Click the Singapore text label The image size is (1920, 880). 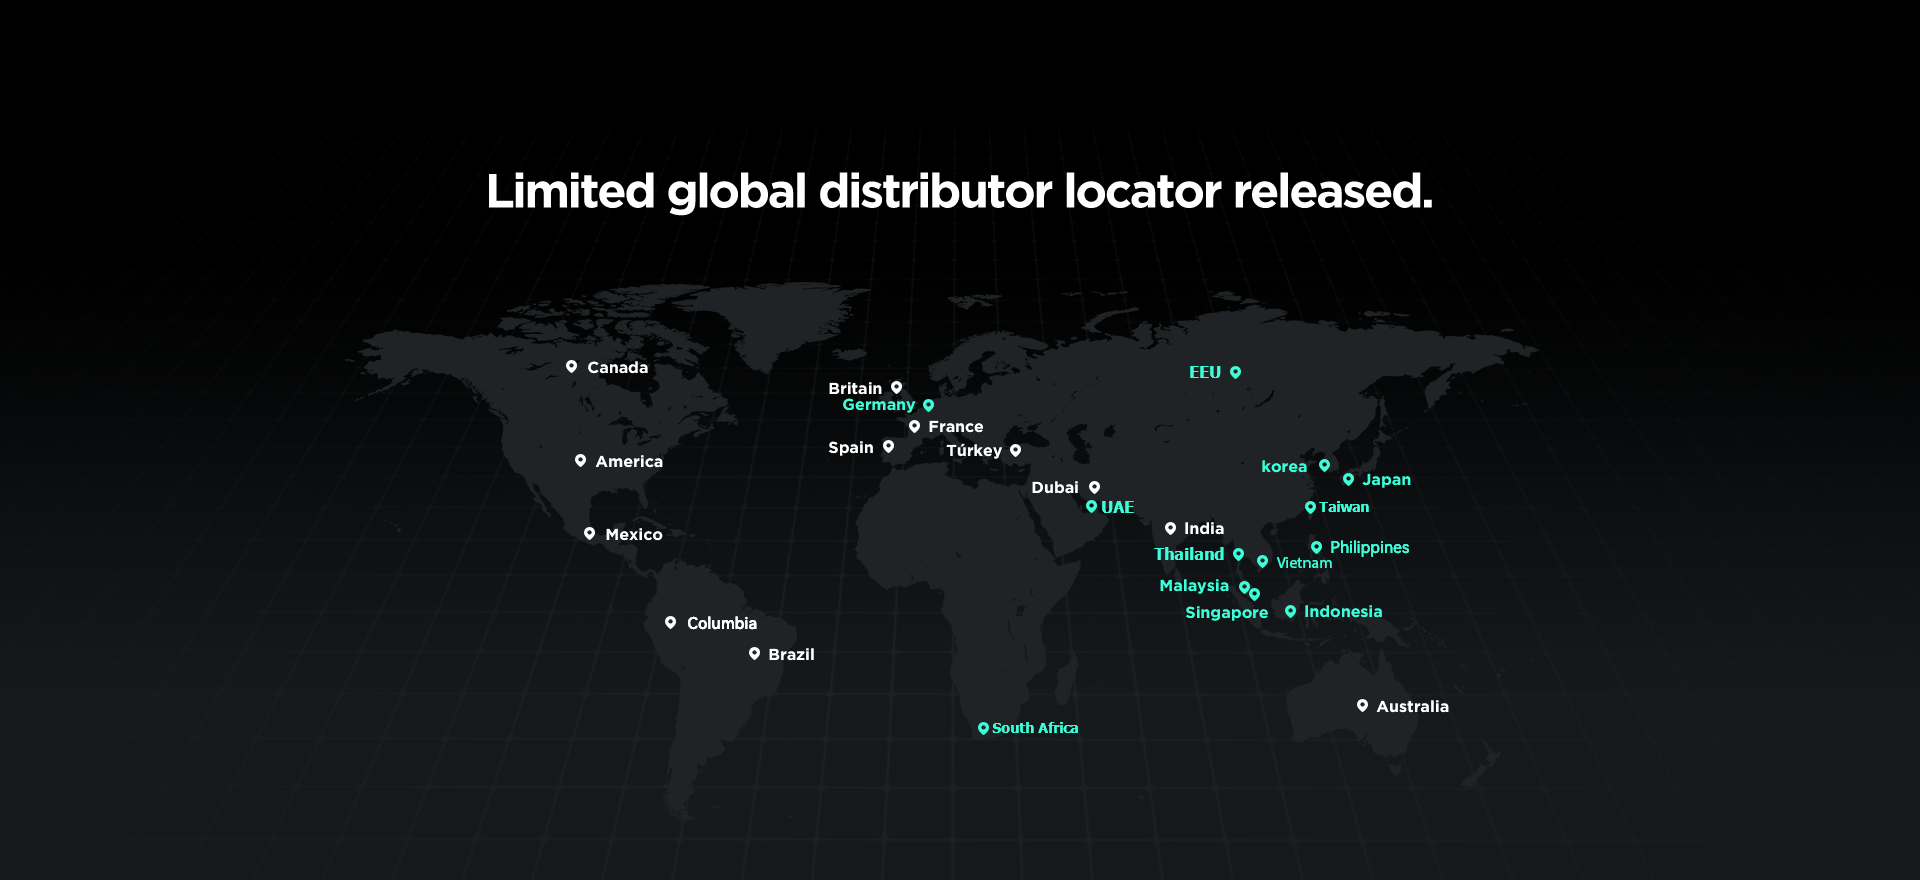click(1226, 613)
